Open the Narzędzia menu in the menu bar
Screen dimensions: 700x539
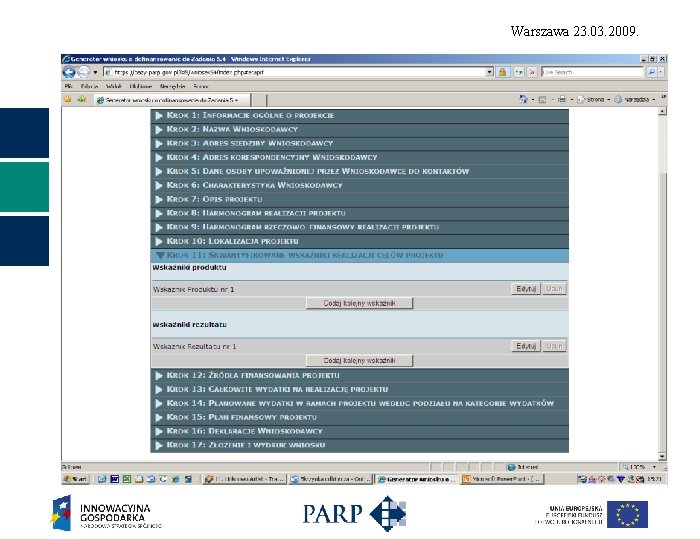[172, 86]
